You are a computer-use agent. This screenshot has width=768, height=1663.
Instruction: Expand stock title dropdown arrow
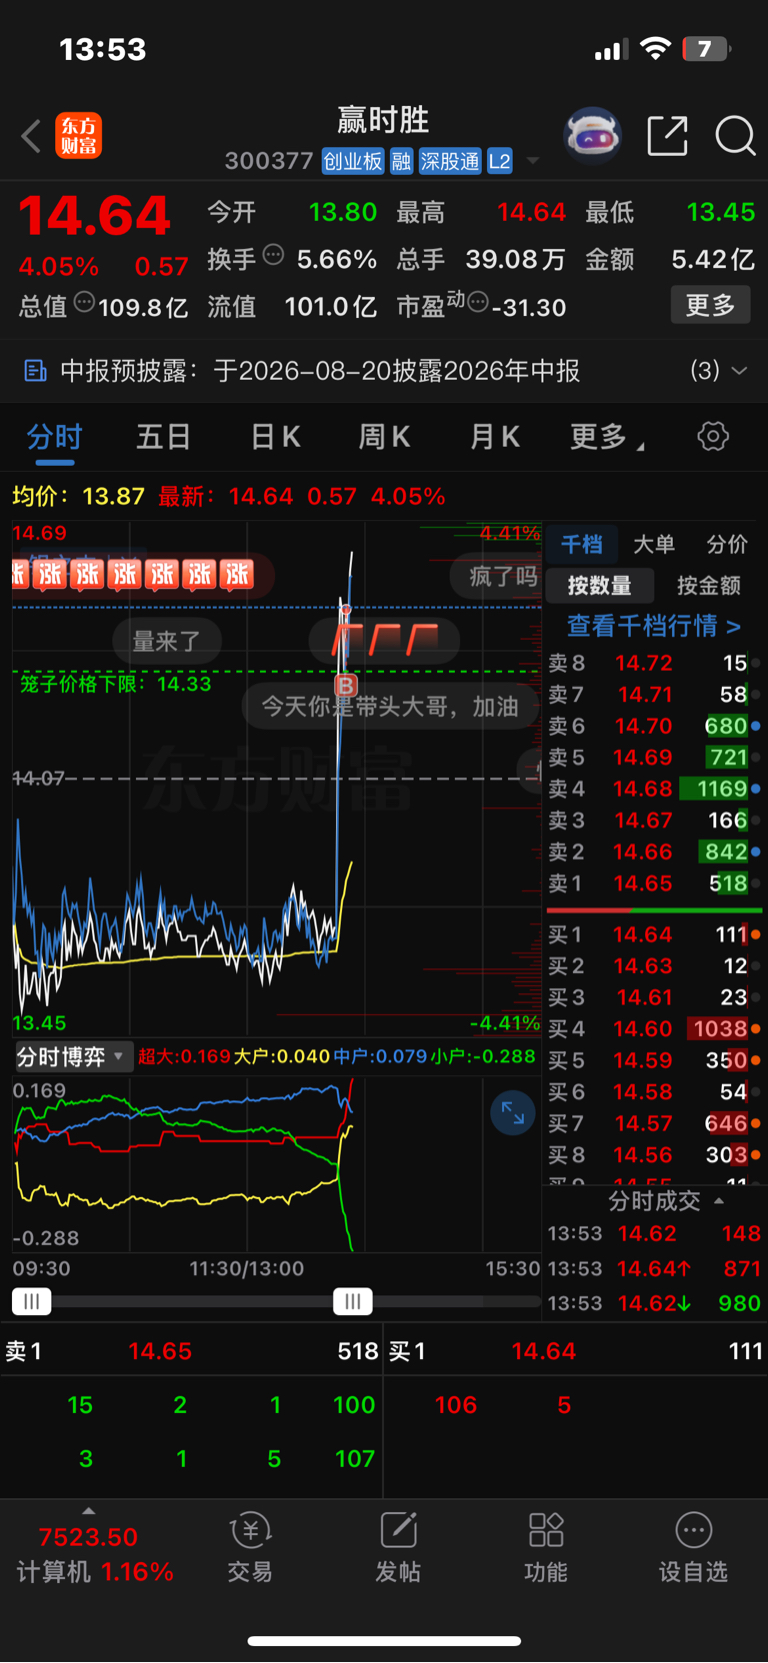[533, 161]
